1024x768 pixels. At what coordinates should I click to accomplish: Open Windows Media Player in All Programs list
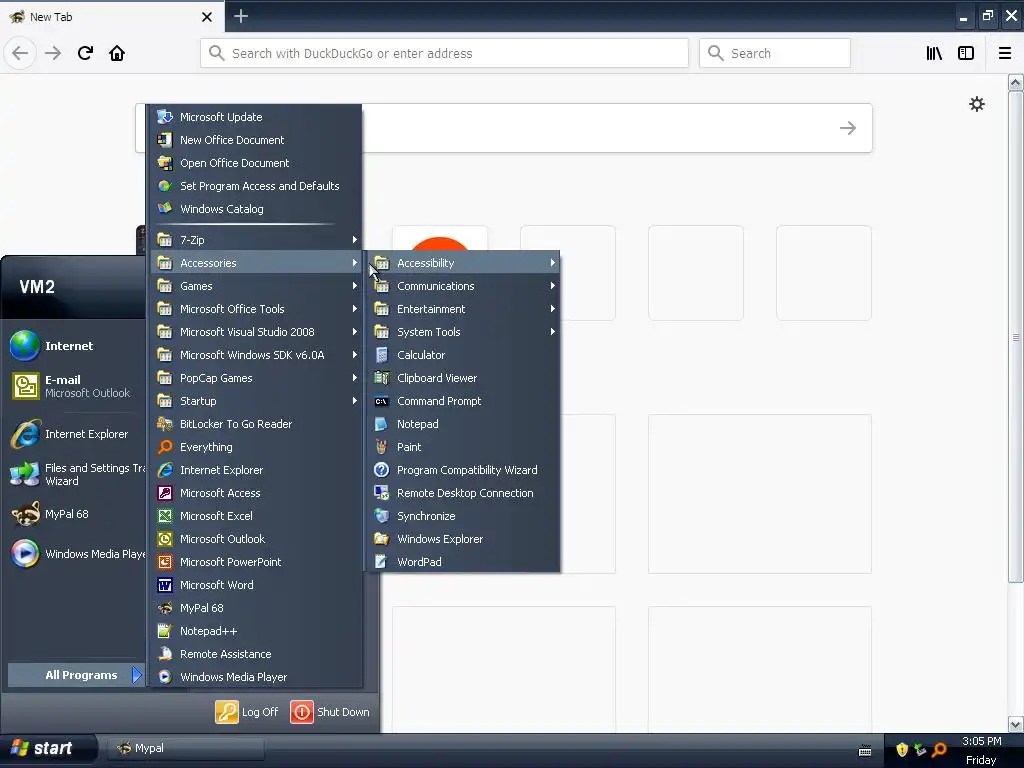256,677
